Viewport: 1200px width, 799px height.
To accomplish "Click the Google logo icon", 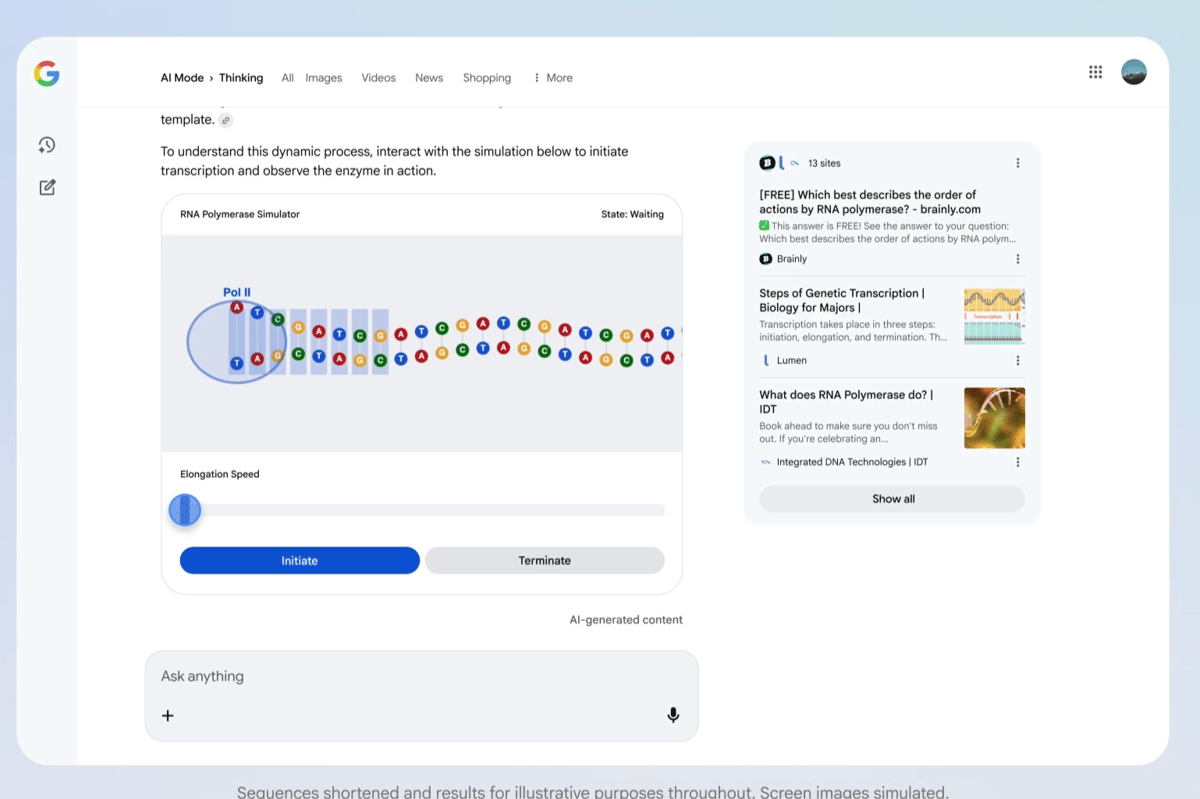I will point(46,73).
